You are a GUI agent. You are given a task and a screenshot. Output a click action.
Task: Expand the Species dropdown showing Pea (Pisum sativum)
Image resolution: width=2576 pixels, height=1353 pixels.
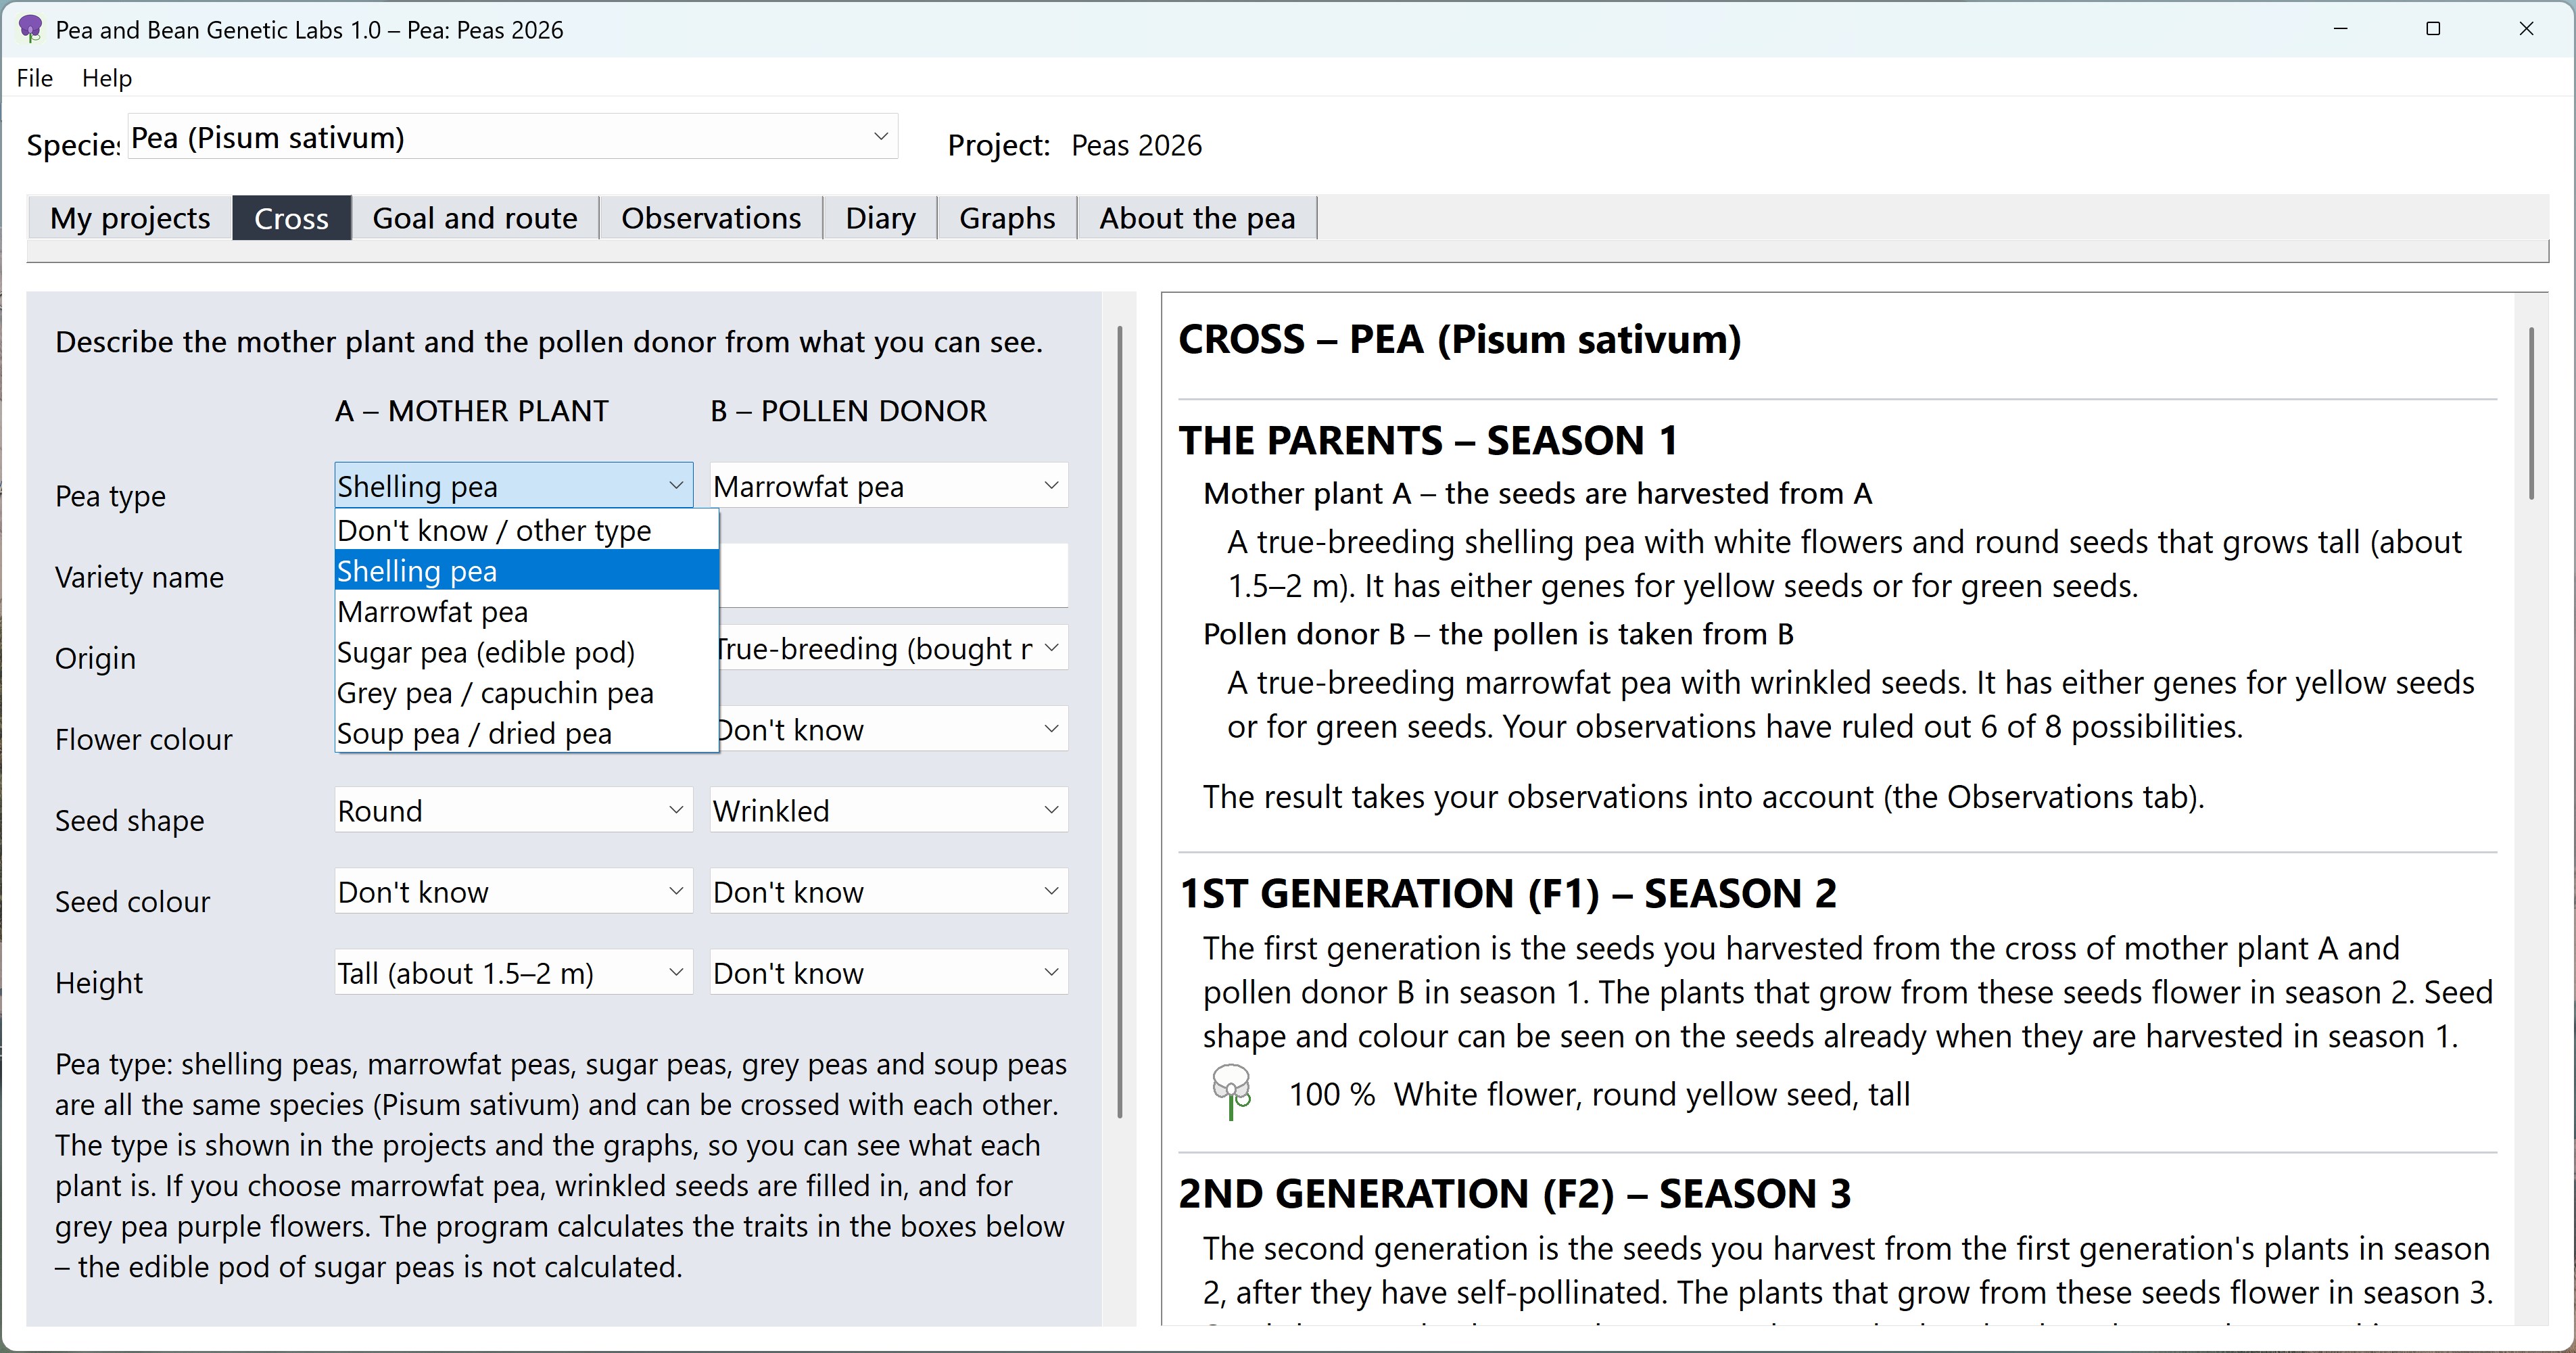coord(513,137)
